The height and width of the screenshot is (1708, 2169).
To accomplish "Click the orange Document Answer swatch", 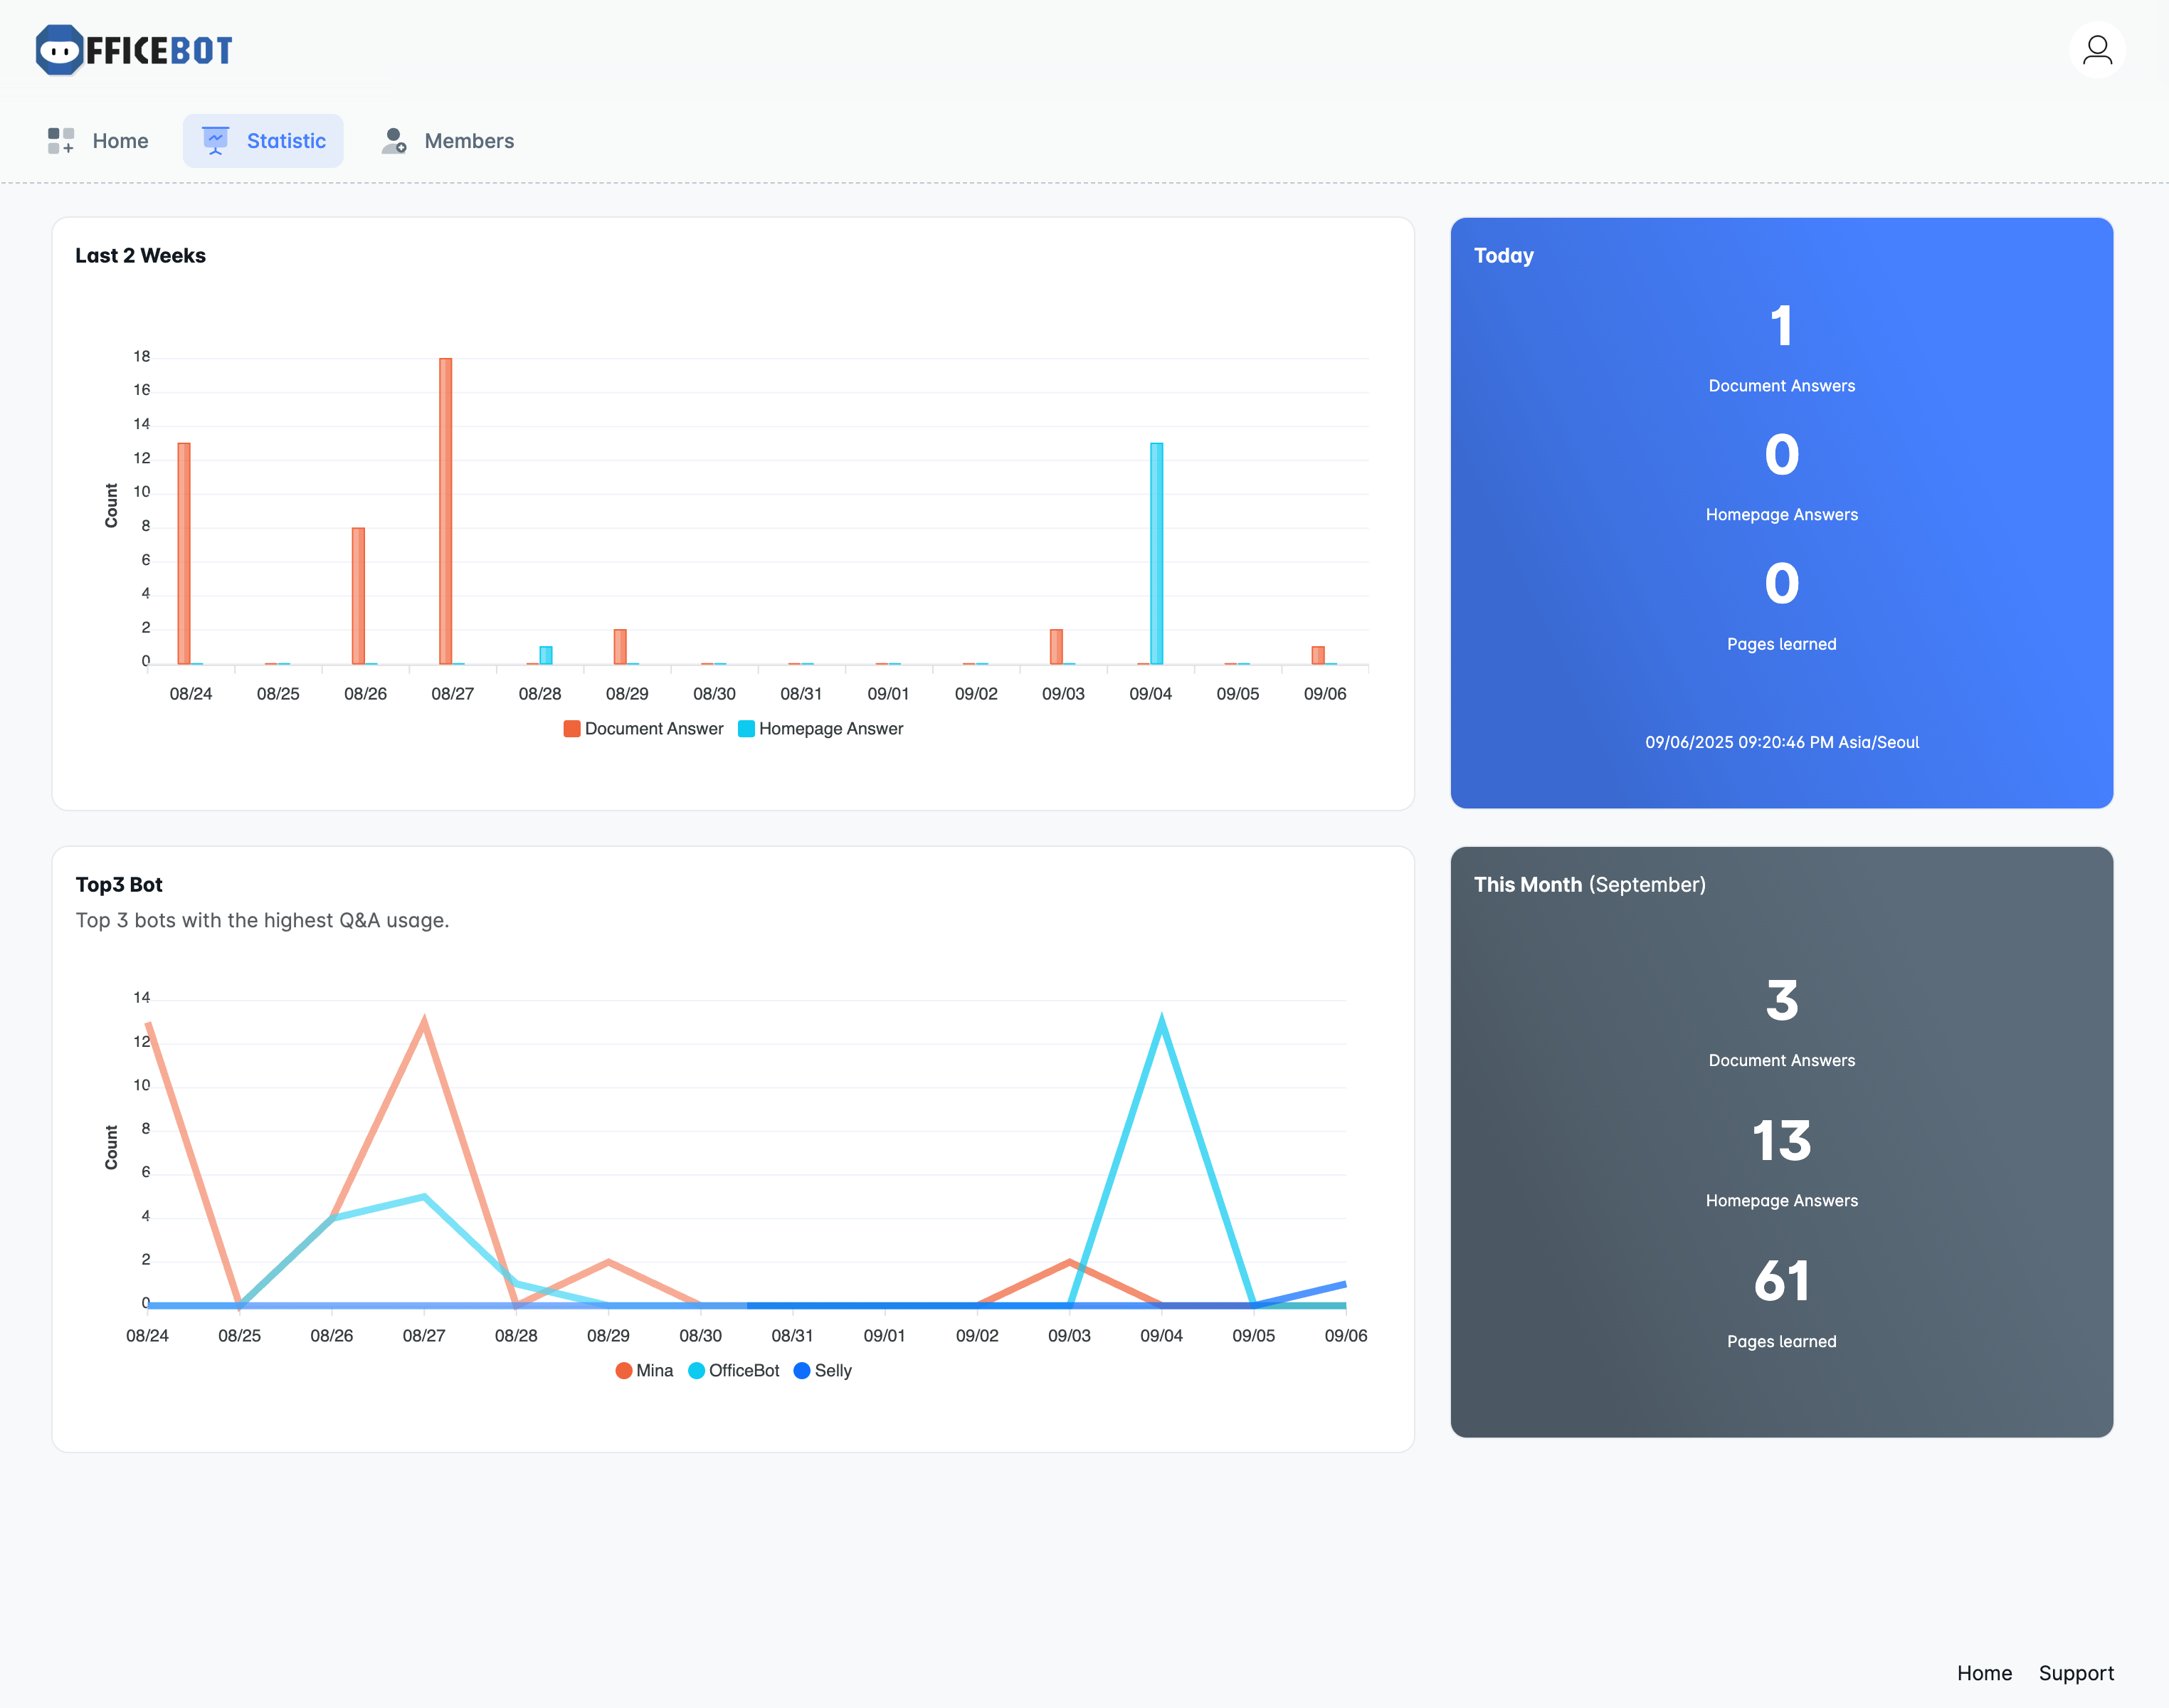I will tap(572, 729).
